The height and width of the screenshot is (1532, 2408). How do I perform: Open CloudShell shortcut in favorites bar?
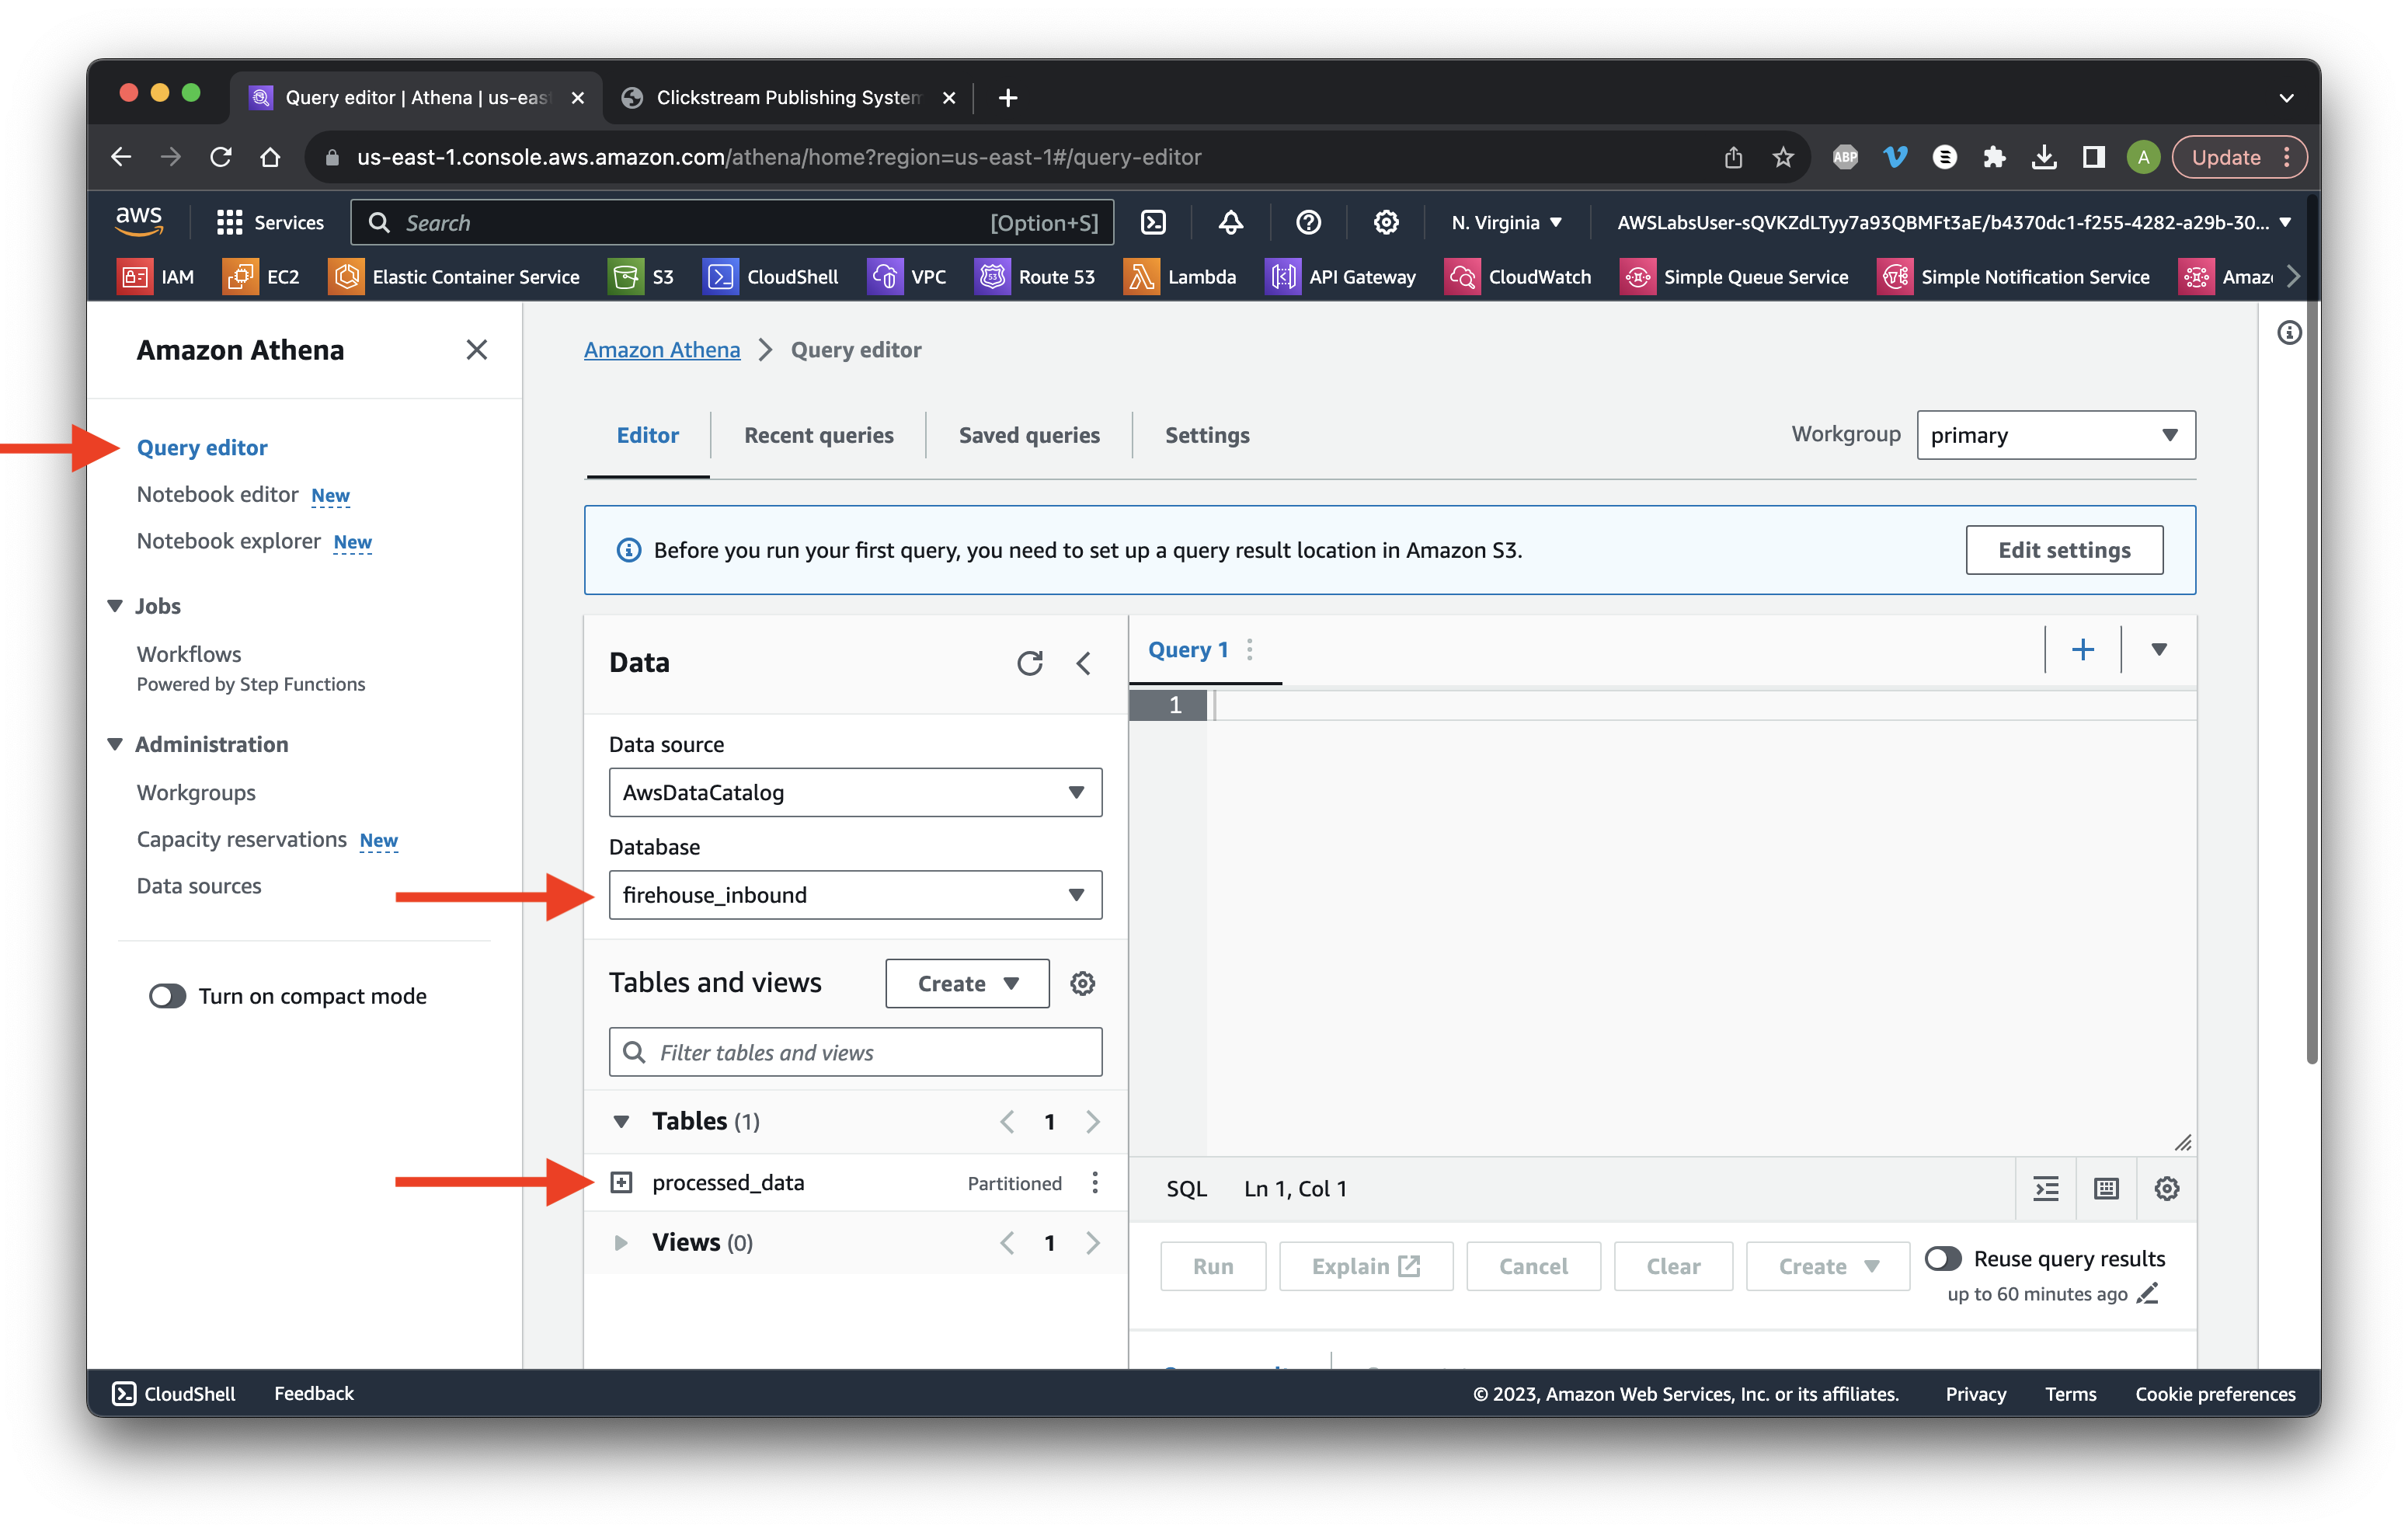[x=771, y=277]
